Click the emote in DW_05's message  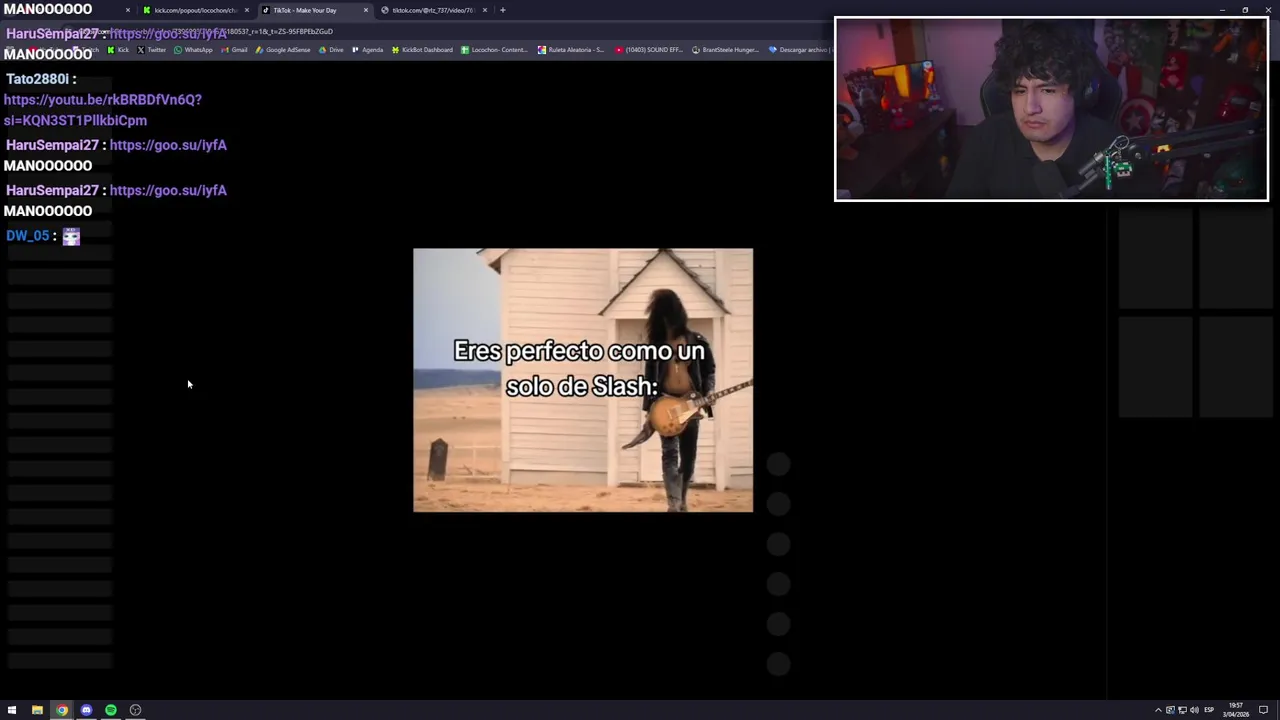point(71,236)
